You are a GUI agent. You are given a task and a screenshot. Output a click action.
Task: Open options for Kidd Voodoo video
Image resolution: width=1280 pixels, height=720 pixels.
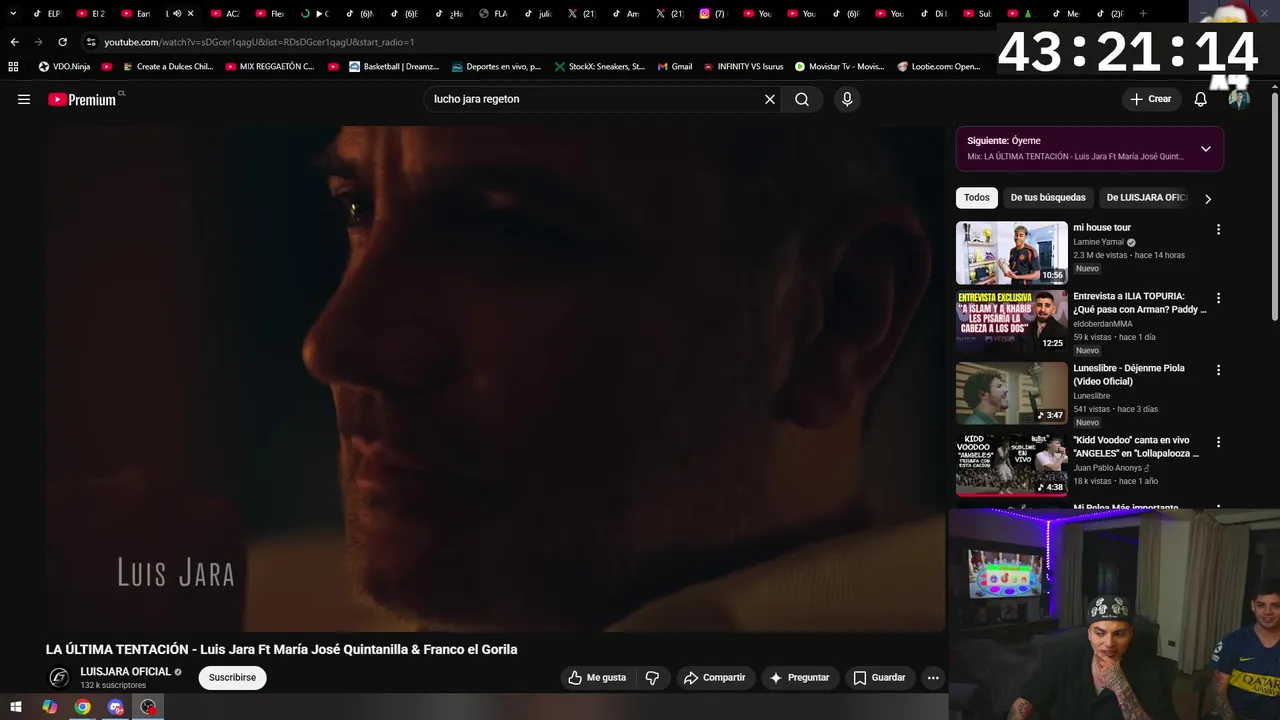(x=1218, y=442)
